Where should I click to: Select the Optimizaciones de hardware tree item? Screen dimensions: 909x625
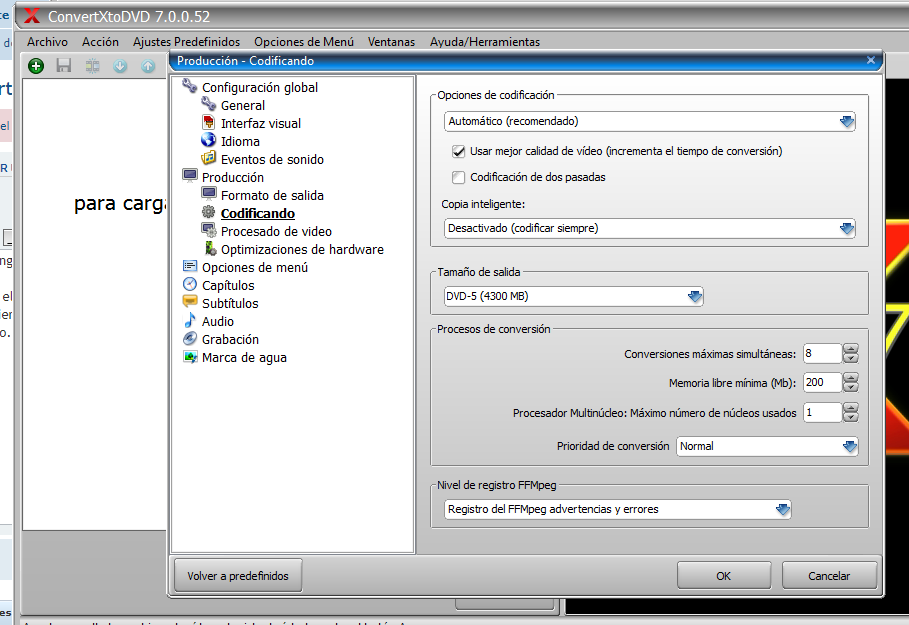click(x=302, y=249)
